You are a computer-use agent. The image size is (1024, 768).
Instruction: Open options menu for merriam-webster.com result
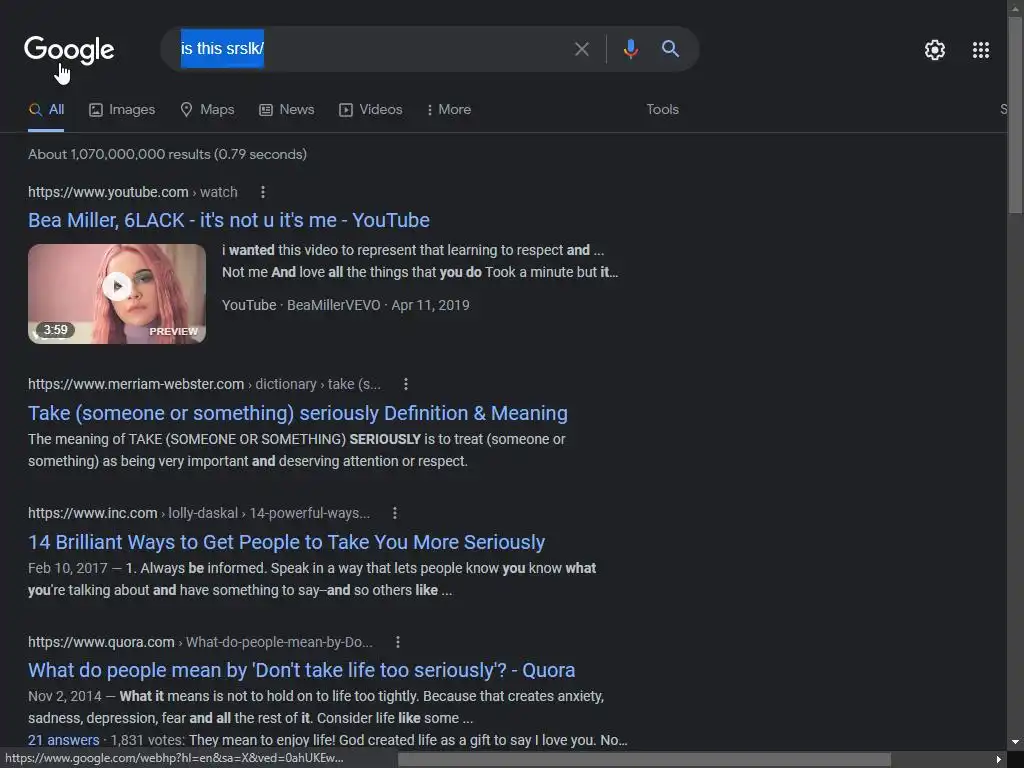(x=406, y=384)
